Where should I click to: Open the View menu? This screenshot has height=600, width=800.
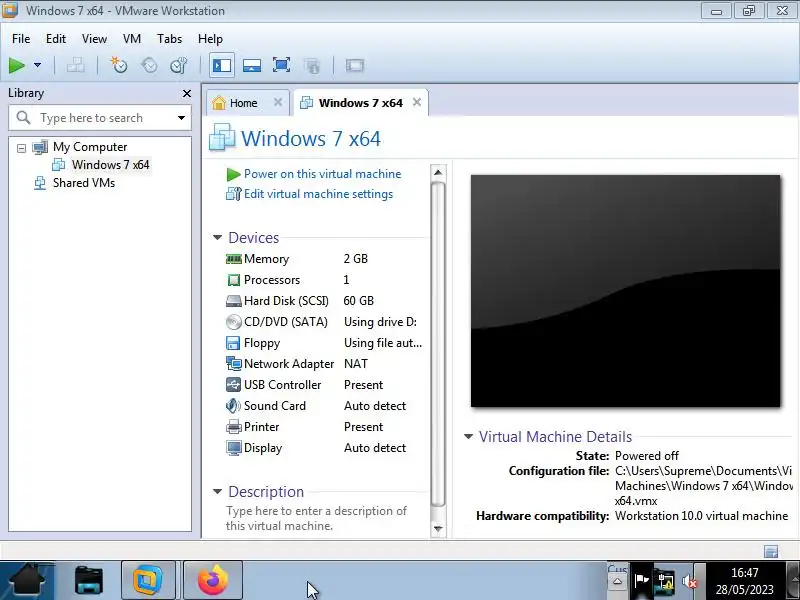tap(94, 39)
